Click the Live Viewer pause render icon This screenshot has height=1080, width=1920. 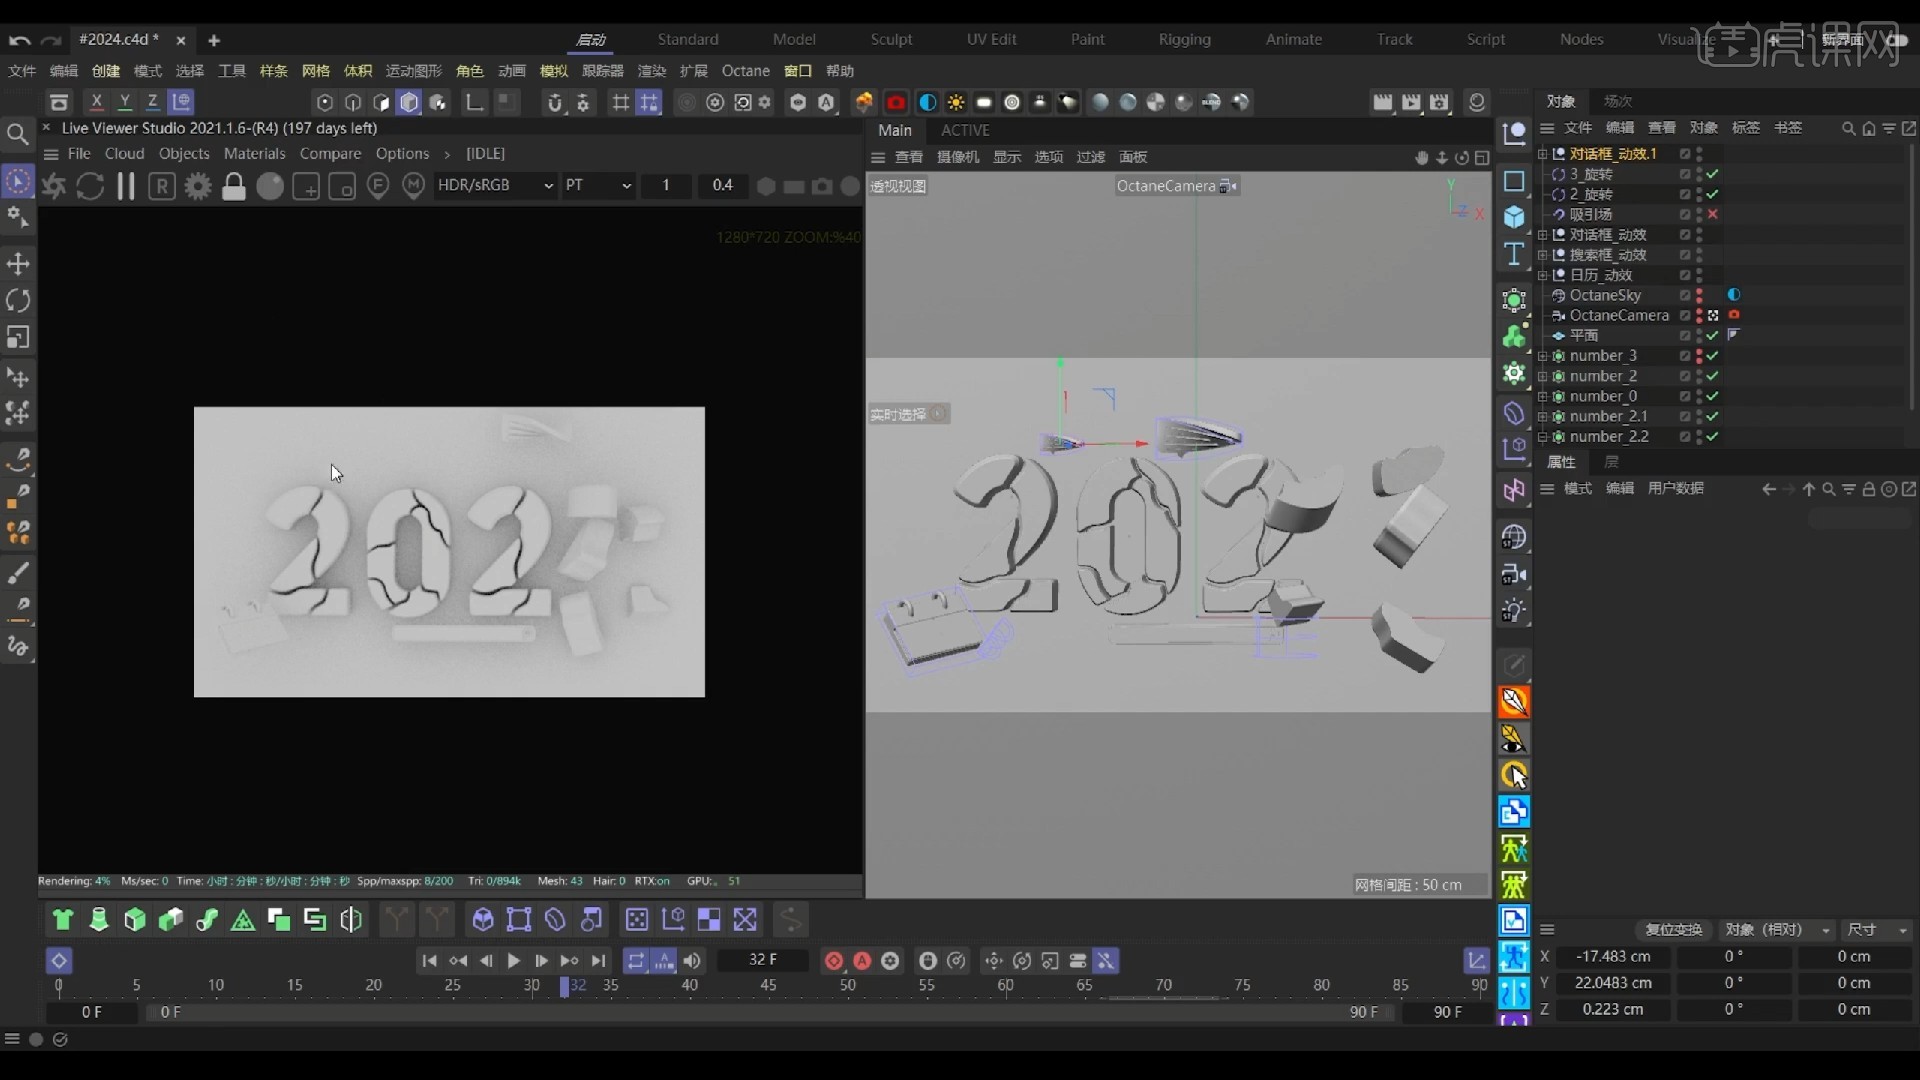[126, 186]
